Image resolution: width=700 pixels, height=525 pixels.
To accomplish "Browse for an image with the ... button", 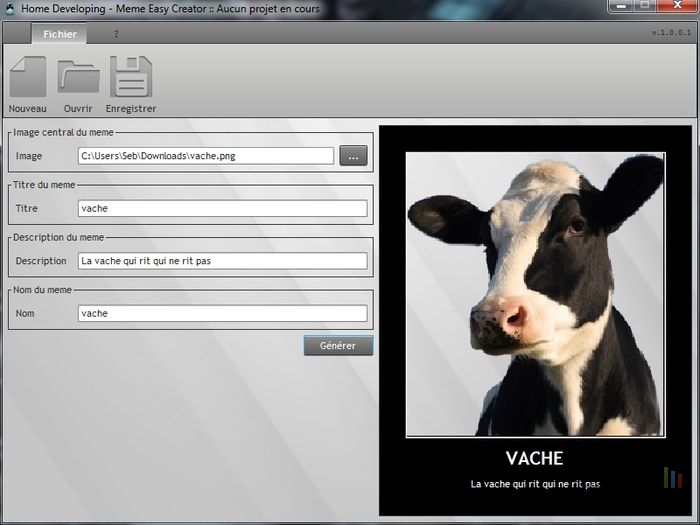I will point(353,156).
